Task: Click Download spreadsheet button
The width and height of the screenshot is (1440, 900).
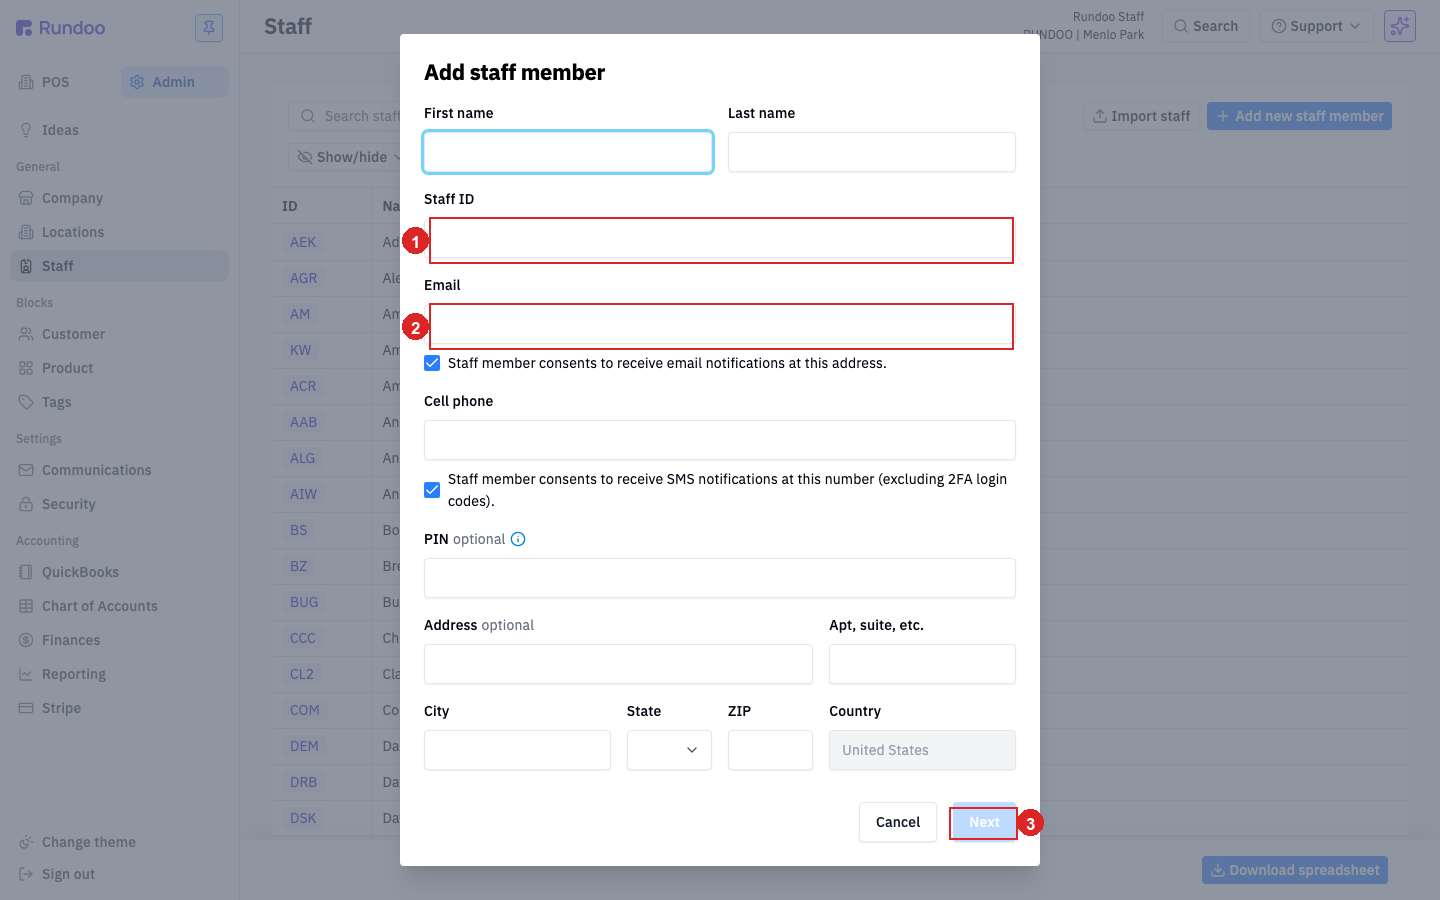Action: pos(1295,870)
